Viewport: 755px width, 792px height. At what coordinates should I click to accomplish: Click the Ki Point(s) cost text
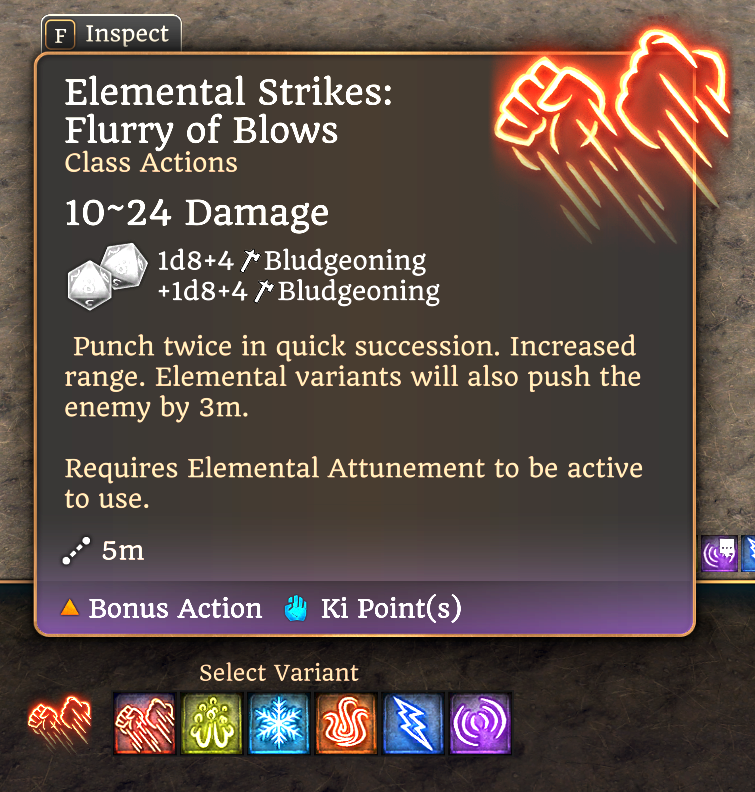(x=391, y=608)
